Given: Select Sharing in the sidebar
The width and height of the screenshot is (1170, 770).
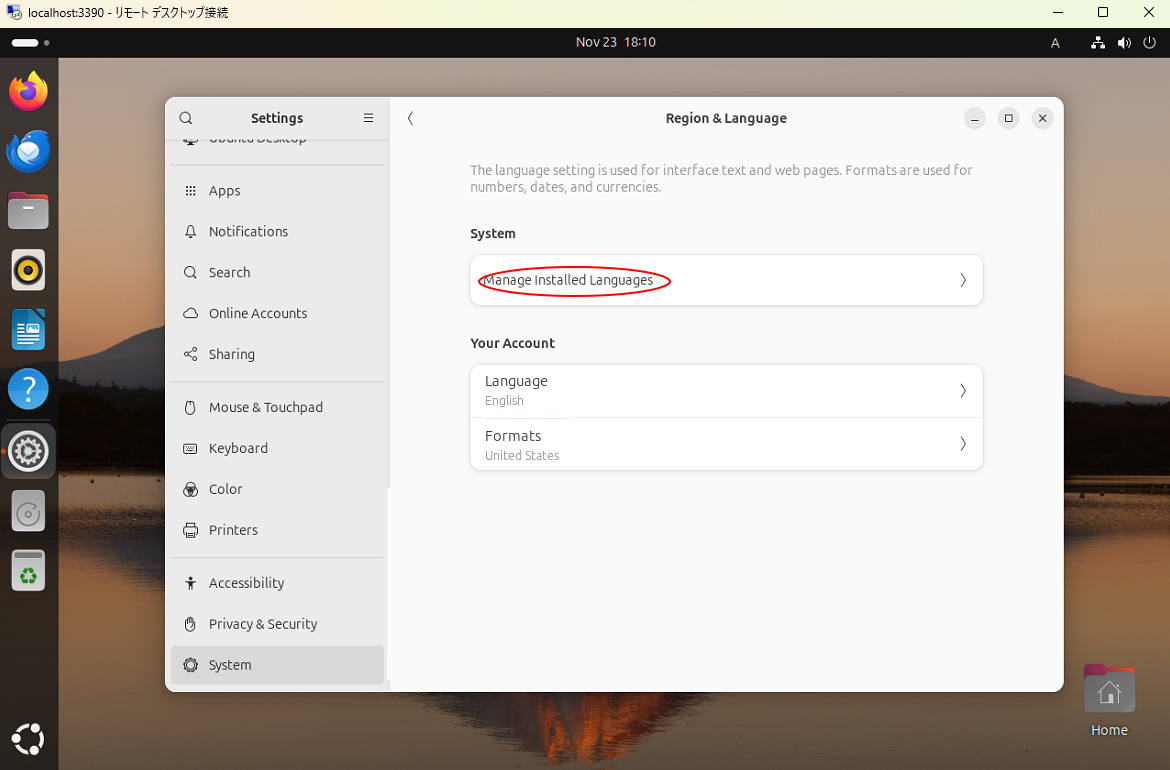Looking at the screenshot, I should (277, 354).
